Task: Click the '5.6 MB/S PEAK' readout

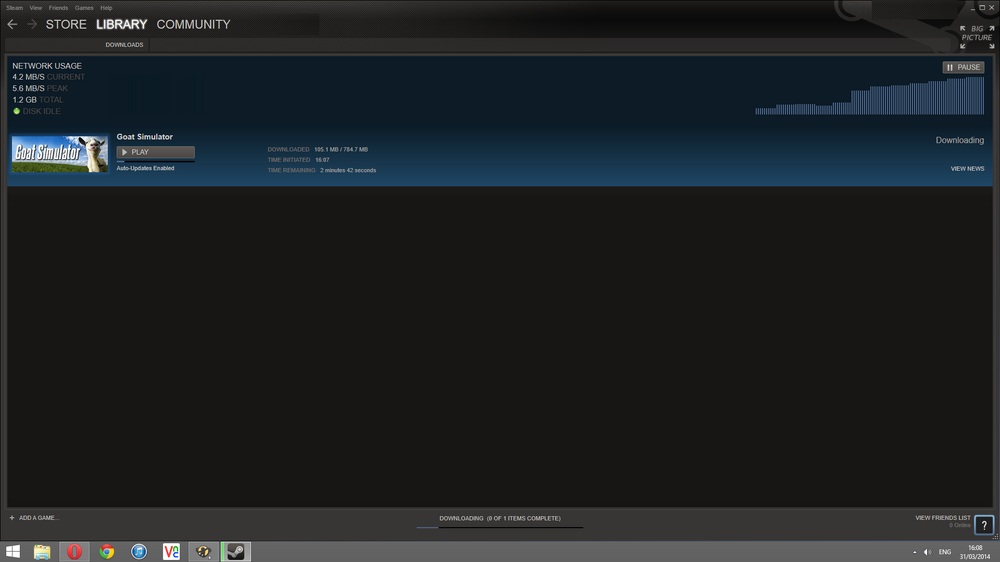Action: [40, 89]
